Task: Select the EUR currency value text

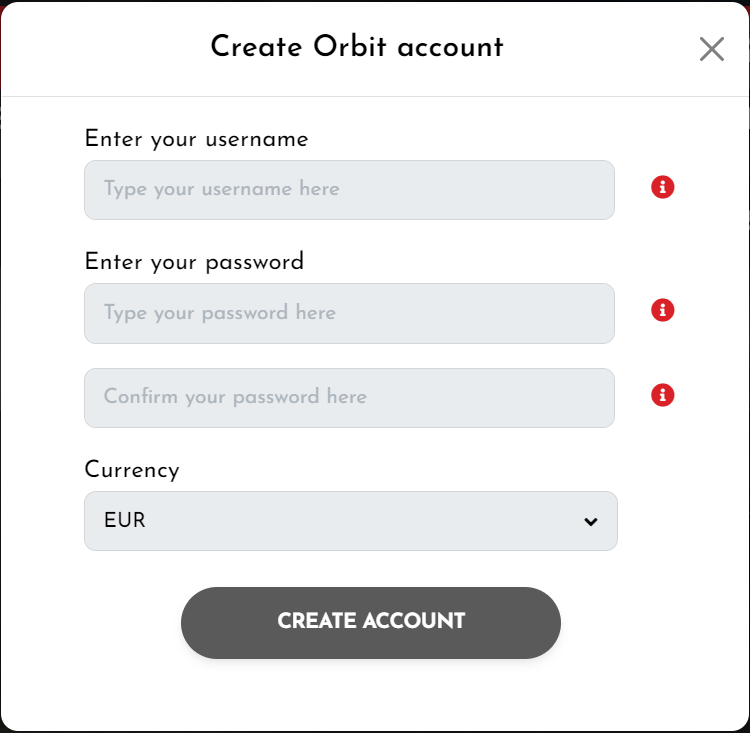Action: point(125,521)
